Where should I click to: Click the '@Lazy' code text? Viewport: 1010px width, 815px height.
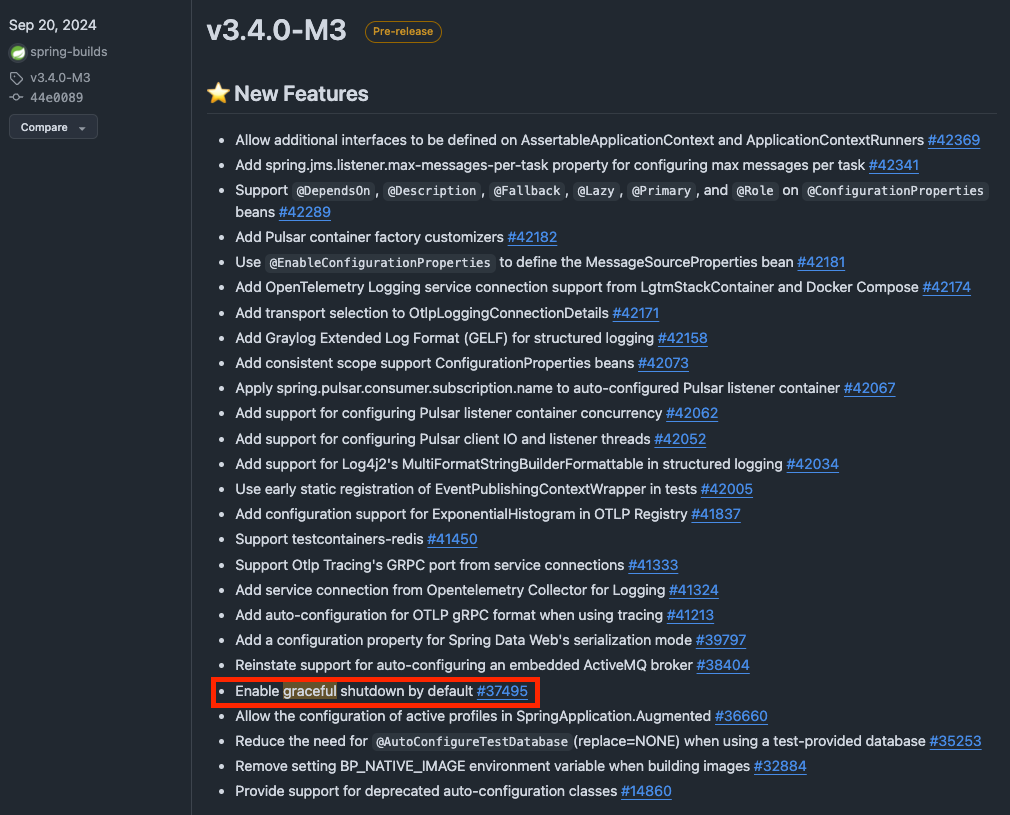tap(596, 191)
